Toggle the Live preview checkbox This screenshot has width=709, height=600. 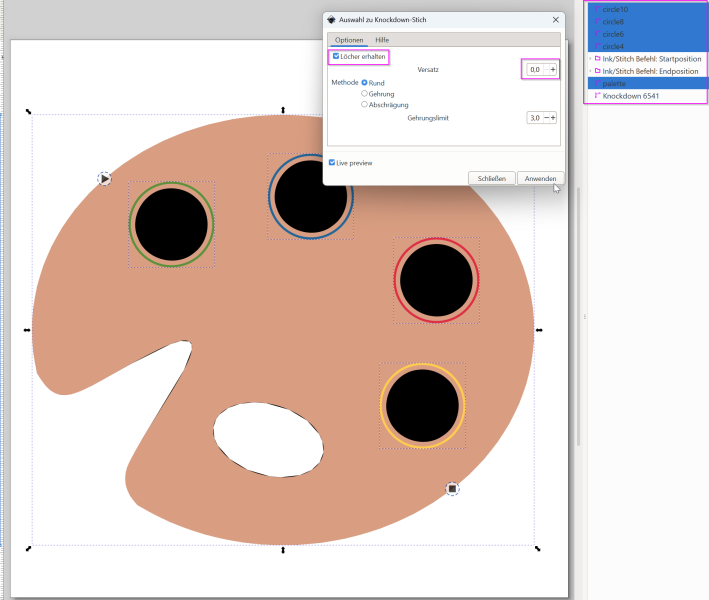[333, 162]
